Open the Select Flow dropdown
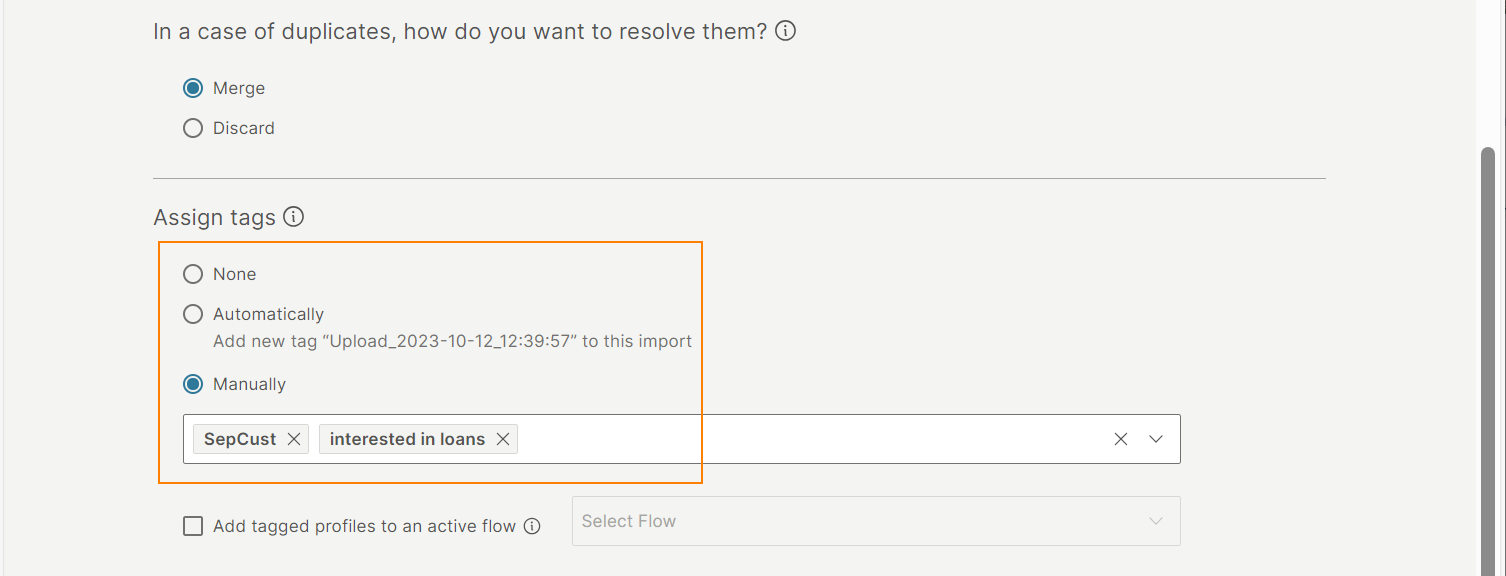Screen dimensions: 1506x576 860,521
